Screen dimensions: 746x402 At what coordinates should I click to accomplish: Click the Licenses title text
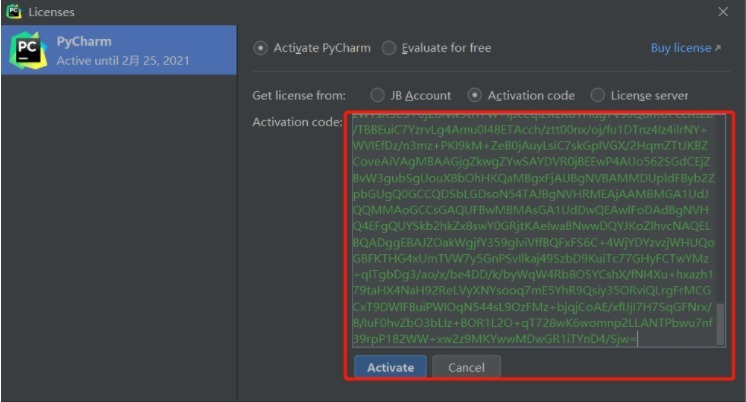coord(51,12)
